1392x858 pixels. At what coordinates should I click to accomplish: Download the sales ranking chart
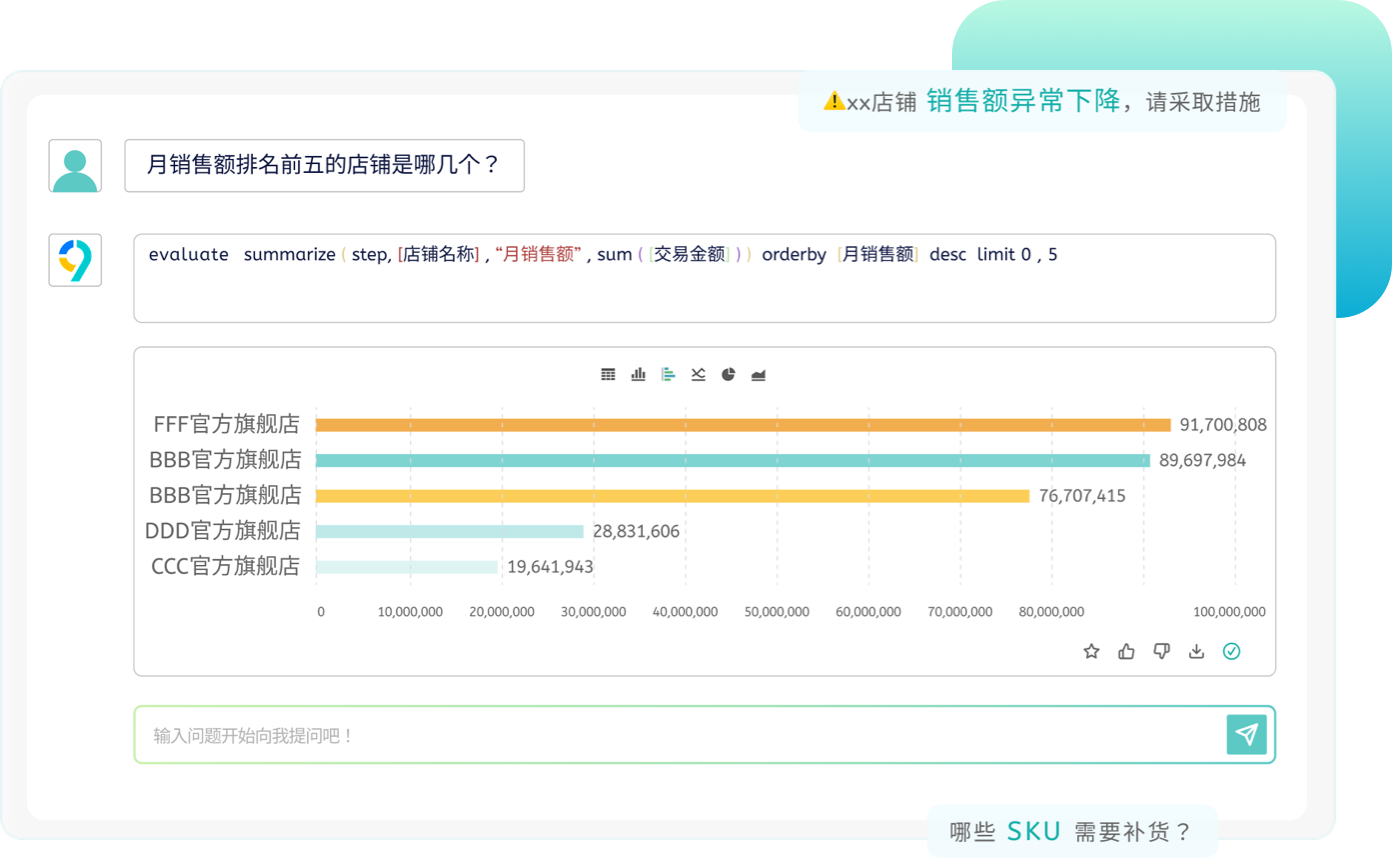tap(1196, 651)
